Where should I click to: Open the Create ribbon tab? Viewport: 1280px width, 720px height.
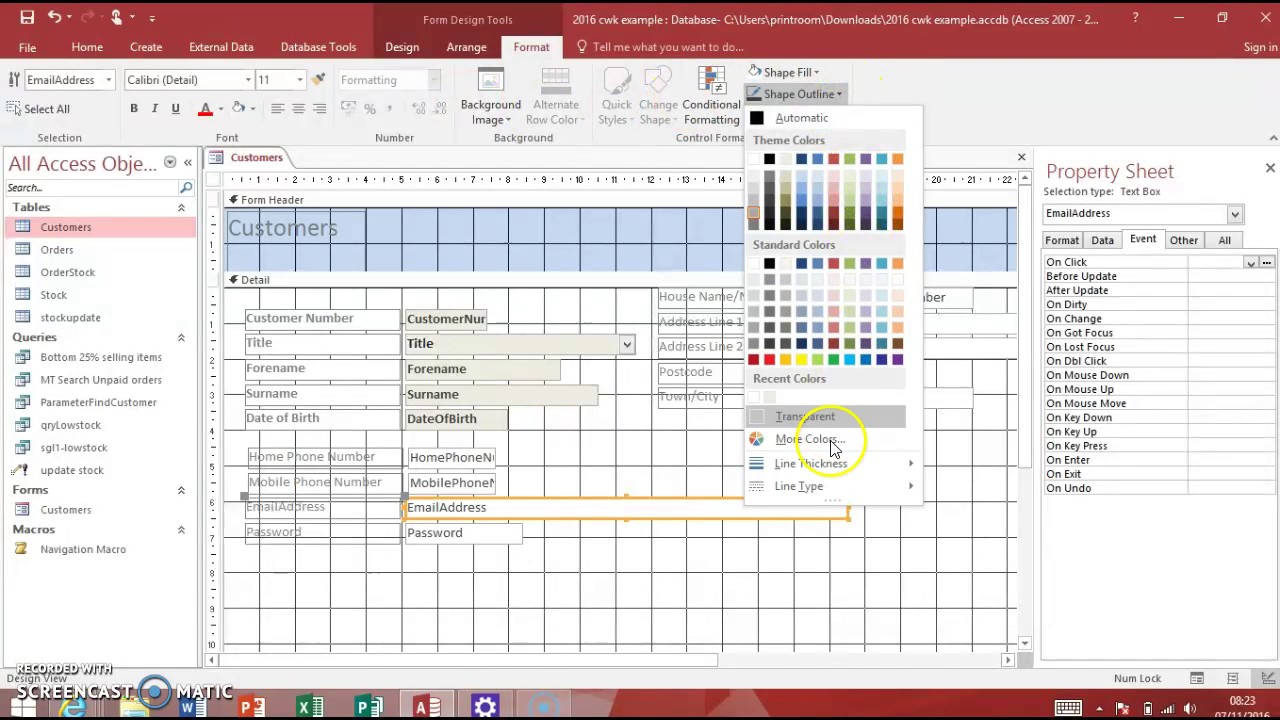coord(146,47)
